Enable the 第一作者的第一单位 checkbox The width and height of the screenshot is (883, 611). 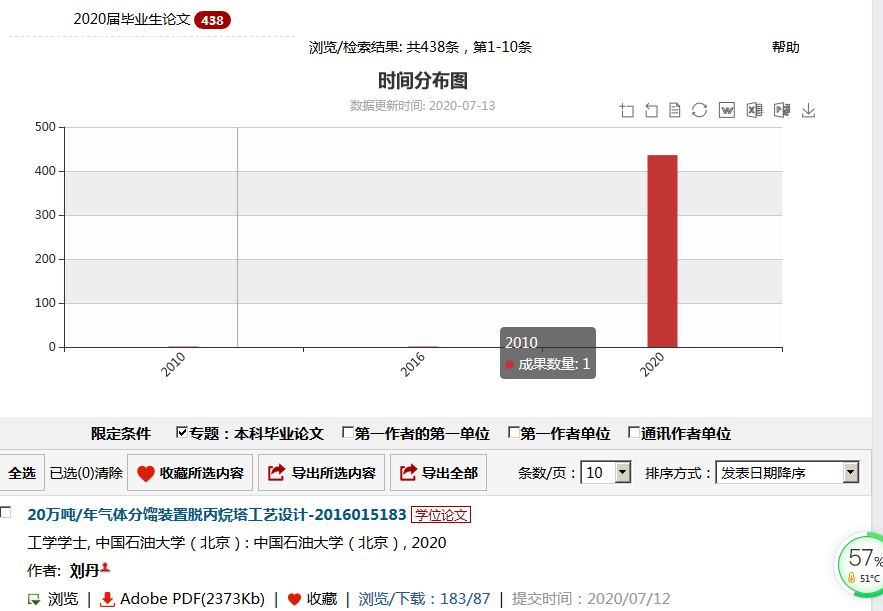(348, 433)
